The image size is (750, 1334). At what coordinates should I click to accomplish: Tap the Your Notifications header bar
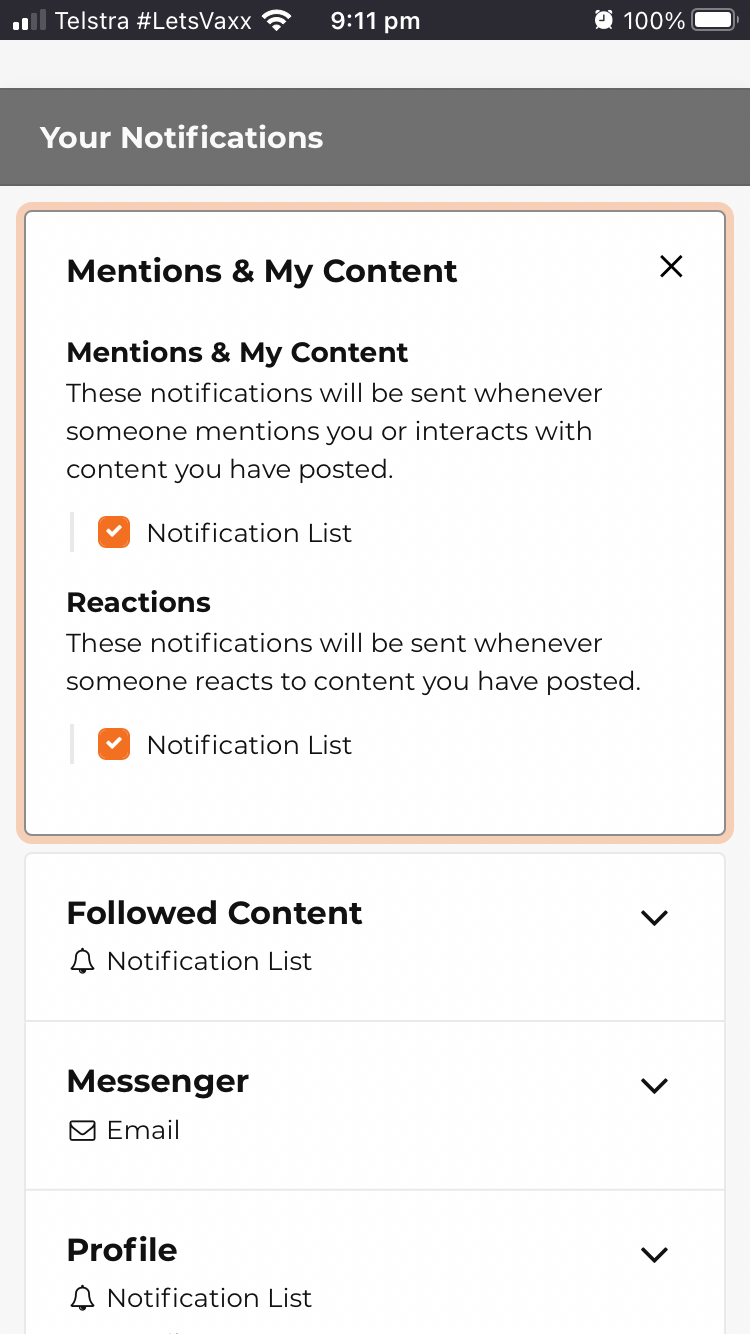tap(375, 138)
